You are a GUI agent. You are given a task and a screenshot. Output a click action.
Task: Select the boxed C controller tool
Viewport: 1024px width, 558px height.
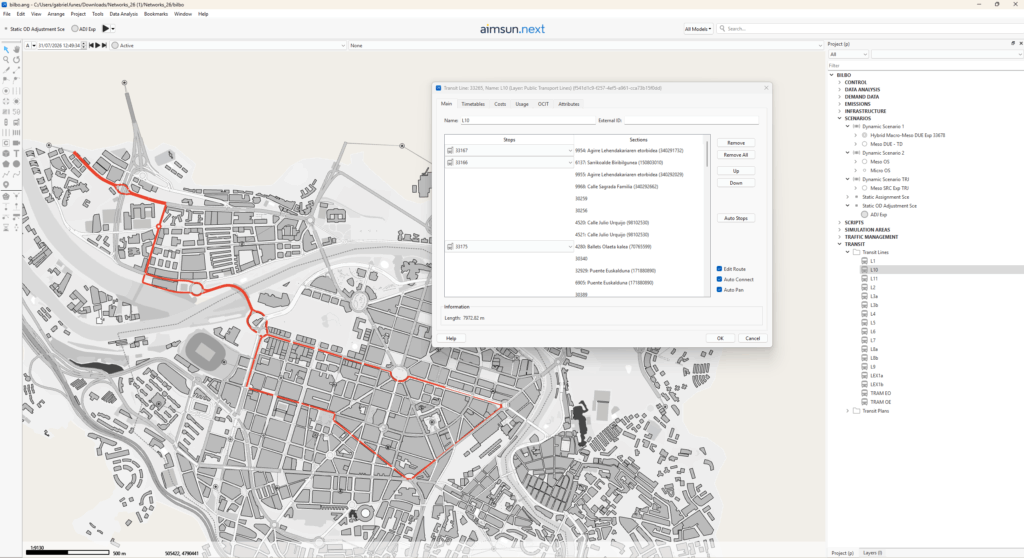(x=7, y=143)
